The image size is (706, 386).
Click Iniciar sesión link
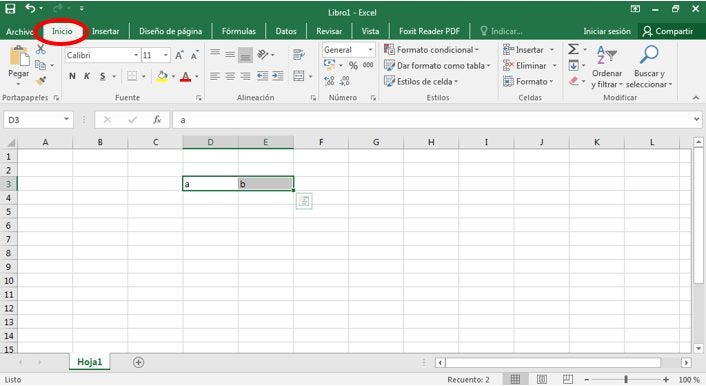tap(607, 31)
